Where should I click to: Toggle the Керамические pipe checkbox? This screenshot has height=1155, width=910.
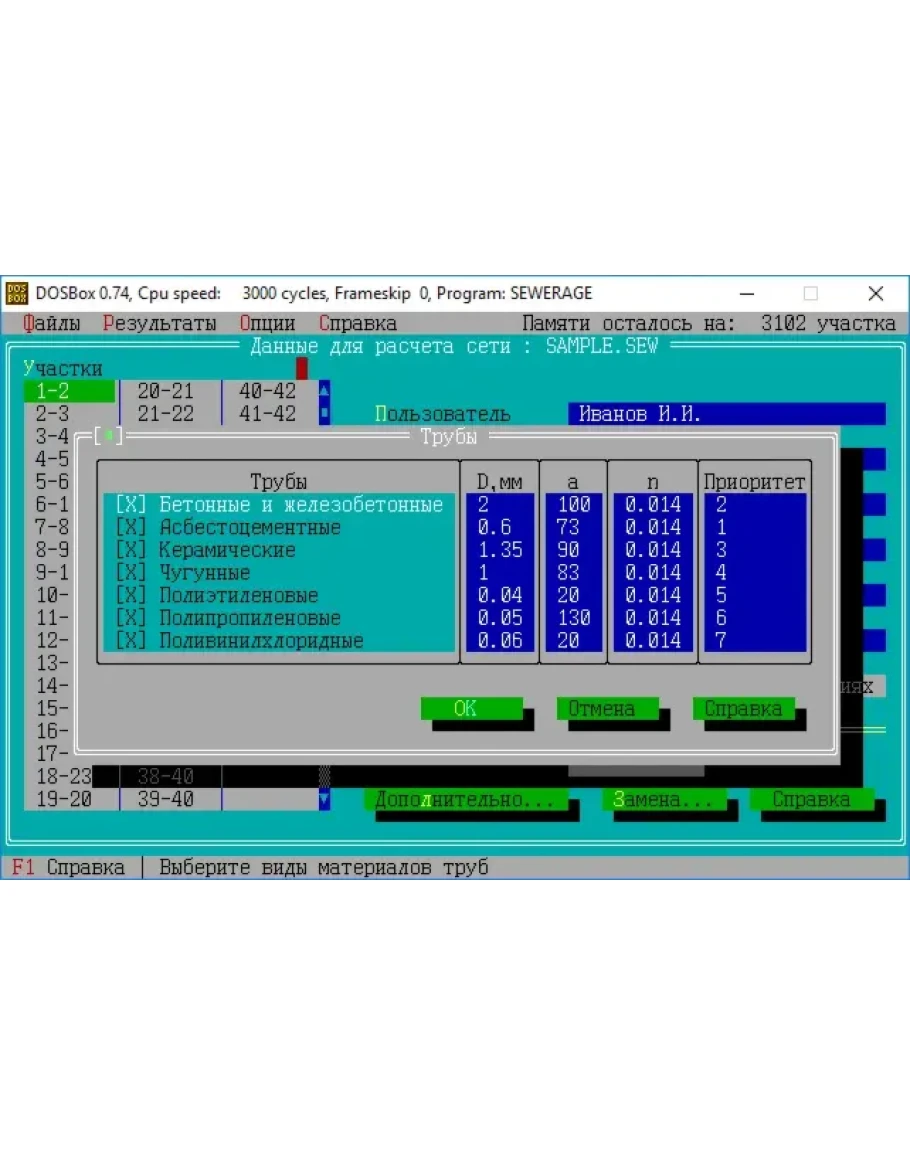[x=131, y=550]
